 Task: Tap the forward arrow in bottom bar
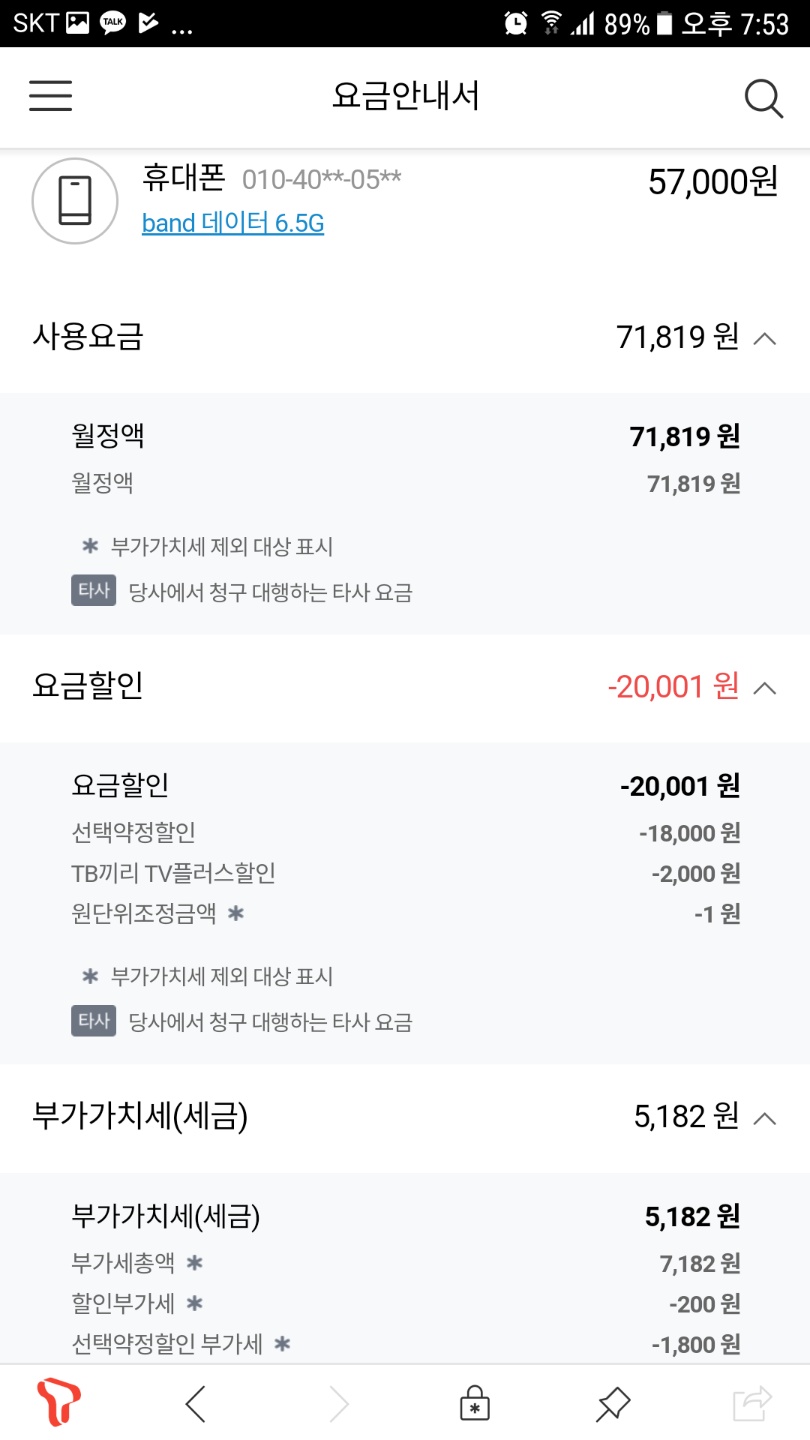(x=339, y=1404)
